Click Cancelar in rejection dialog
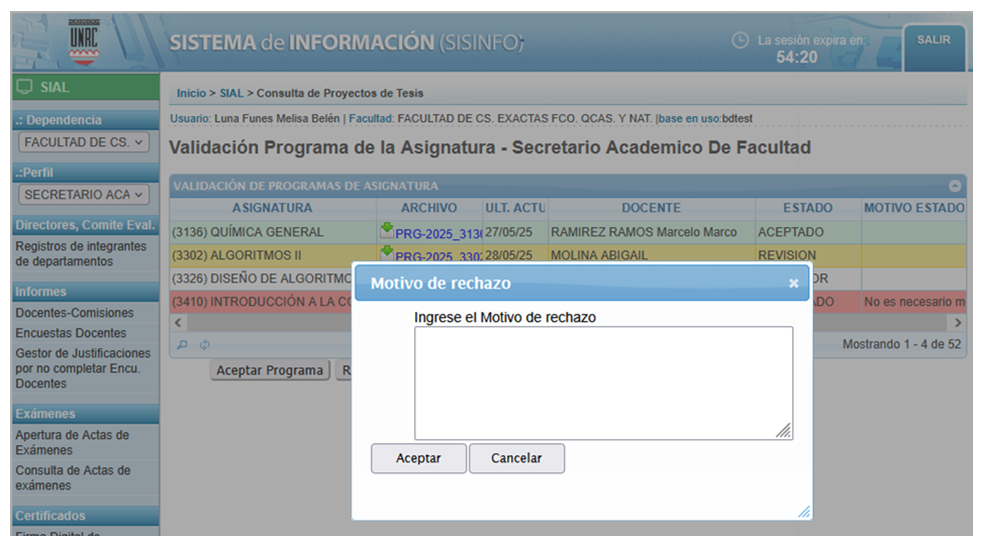The height and width of the screenshot is (548, 984). [x=516, y=459]
